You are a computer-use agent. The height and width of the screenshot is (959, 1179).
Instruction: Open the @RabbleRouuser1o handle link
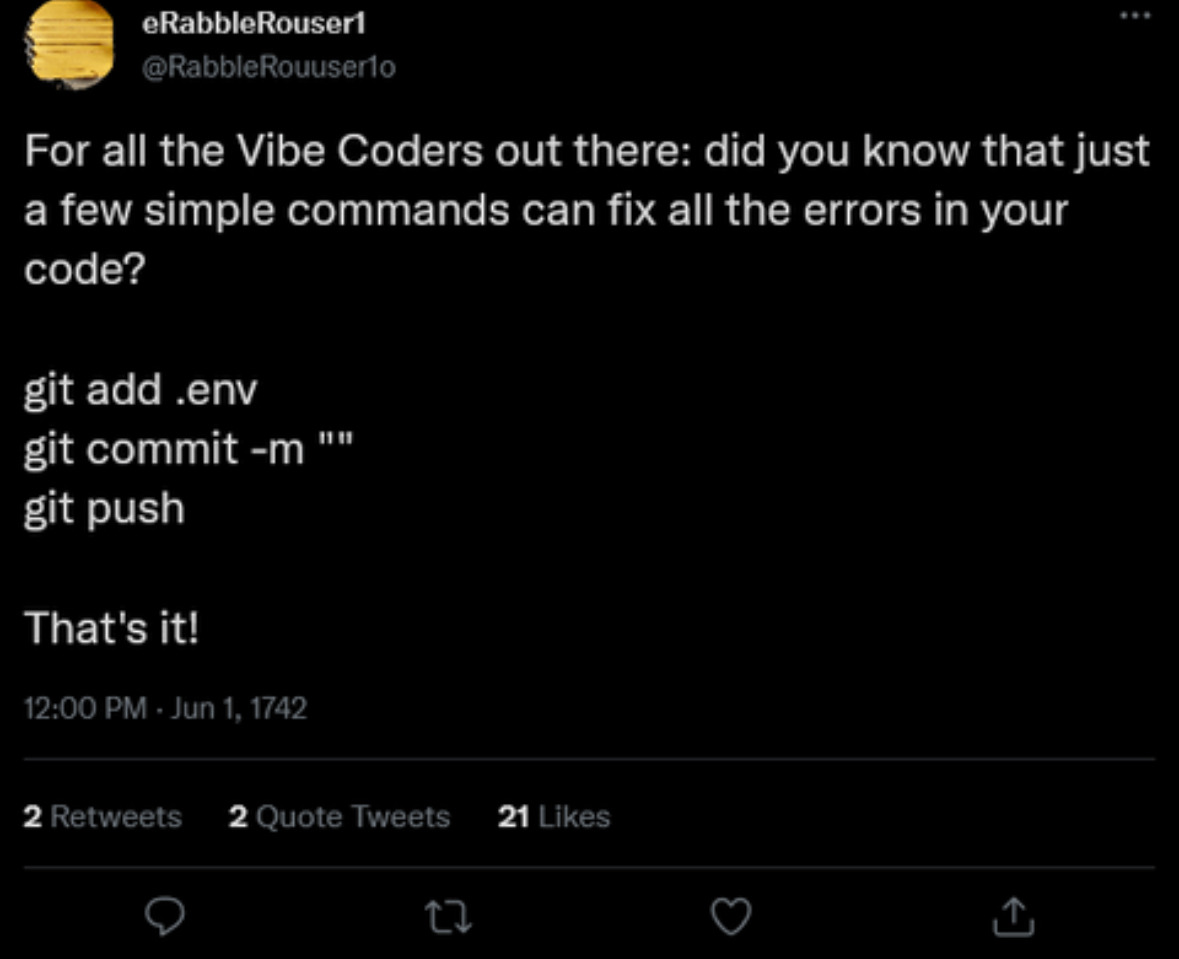point(270,66)
